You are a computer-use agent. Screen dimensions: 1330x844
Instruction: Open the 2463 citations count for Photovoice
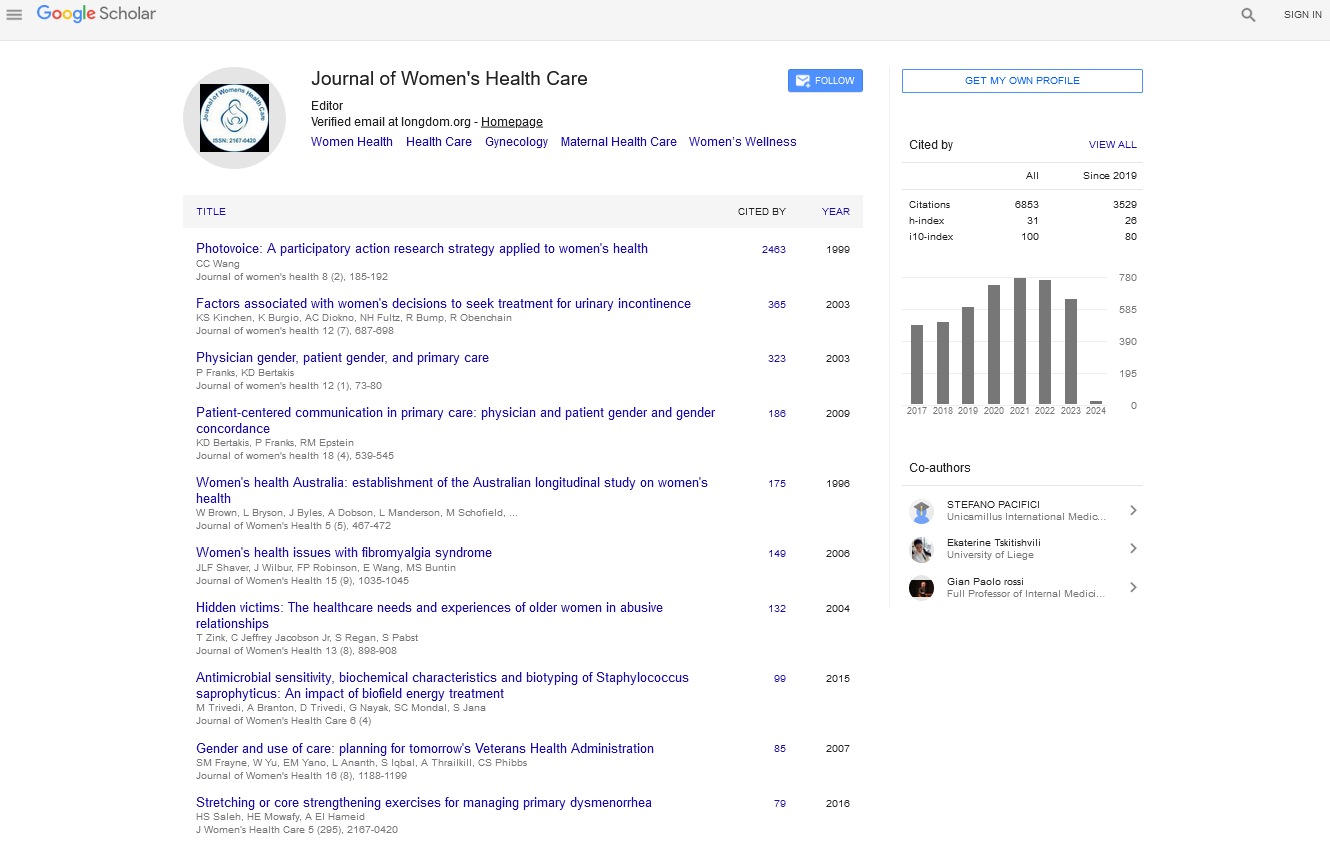pyautogui.click(x=773, y=250)
